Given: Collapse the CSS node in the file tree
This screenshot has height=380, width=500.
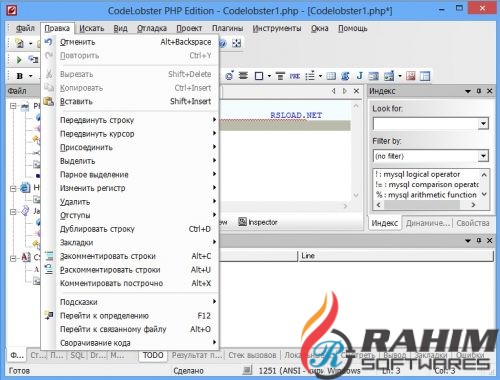Looking at the screenshot, I should pyautogui.click(x=13, y=258).
